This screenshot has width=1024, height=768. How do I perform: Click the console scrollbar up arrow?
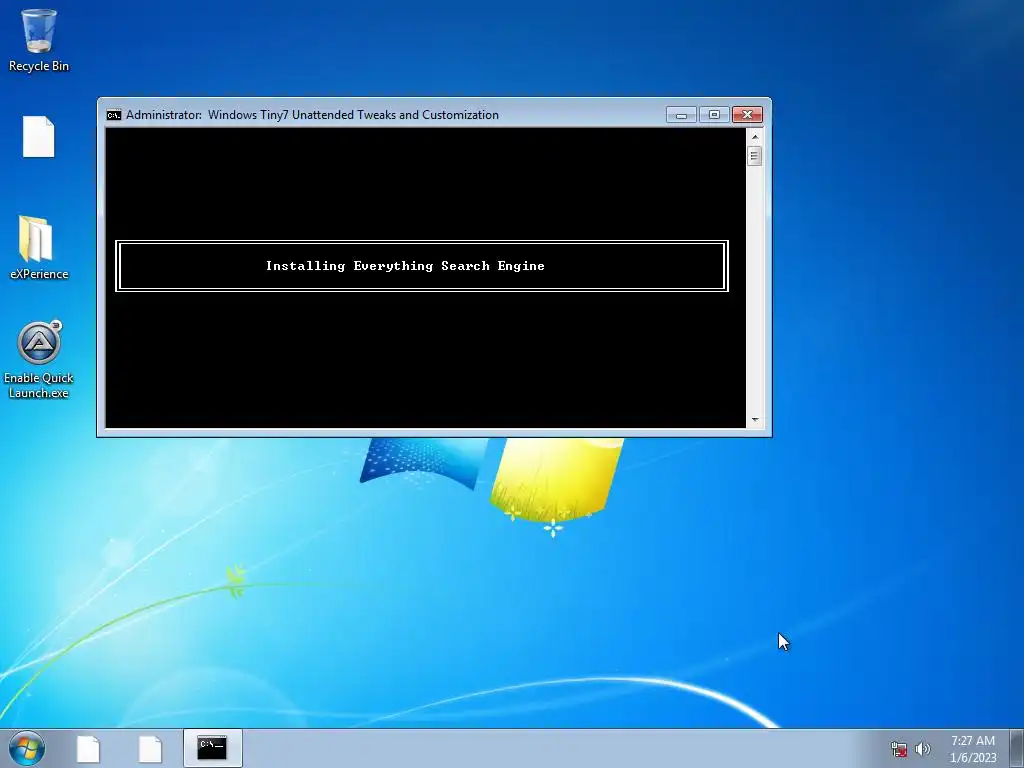coord(755,137)
